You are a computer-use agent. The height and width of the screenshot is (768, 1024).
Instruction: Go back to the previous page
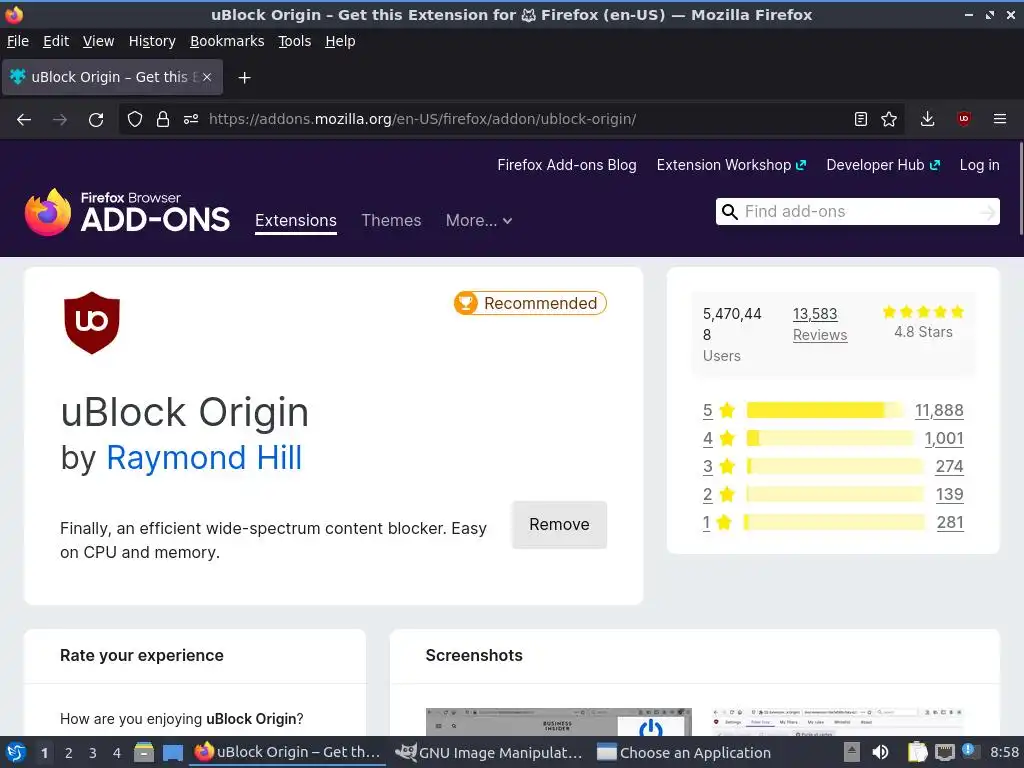tap(24, 120)
